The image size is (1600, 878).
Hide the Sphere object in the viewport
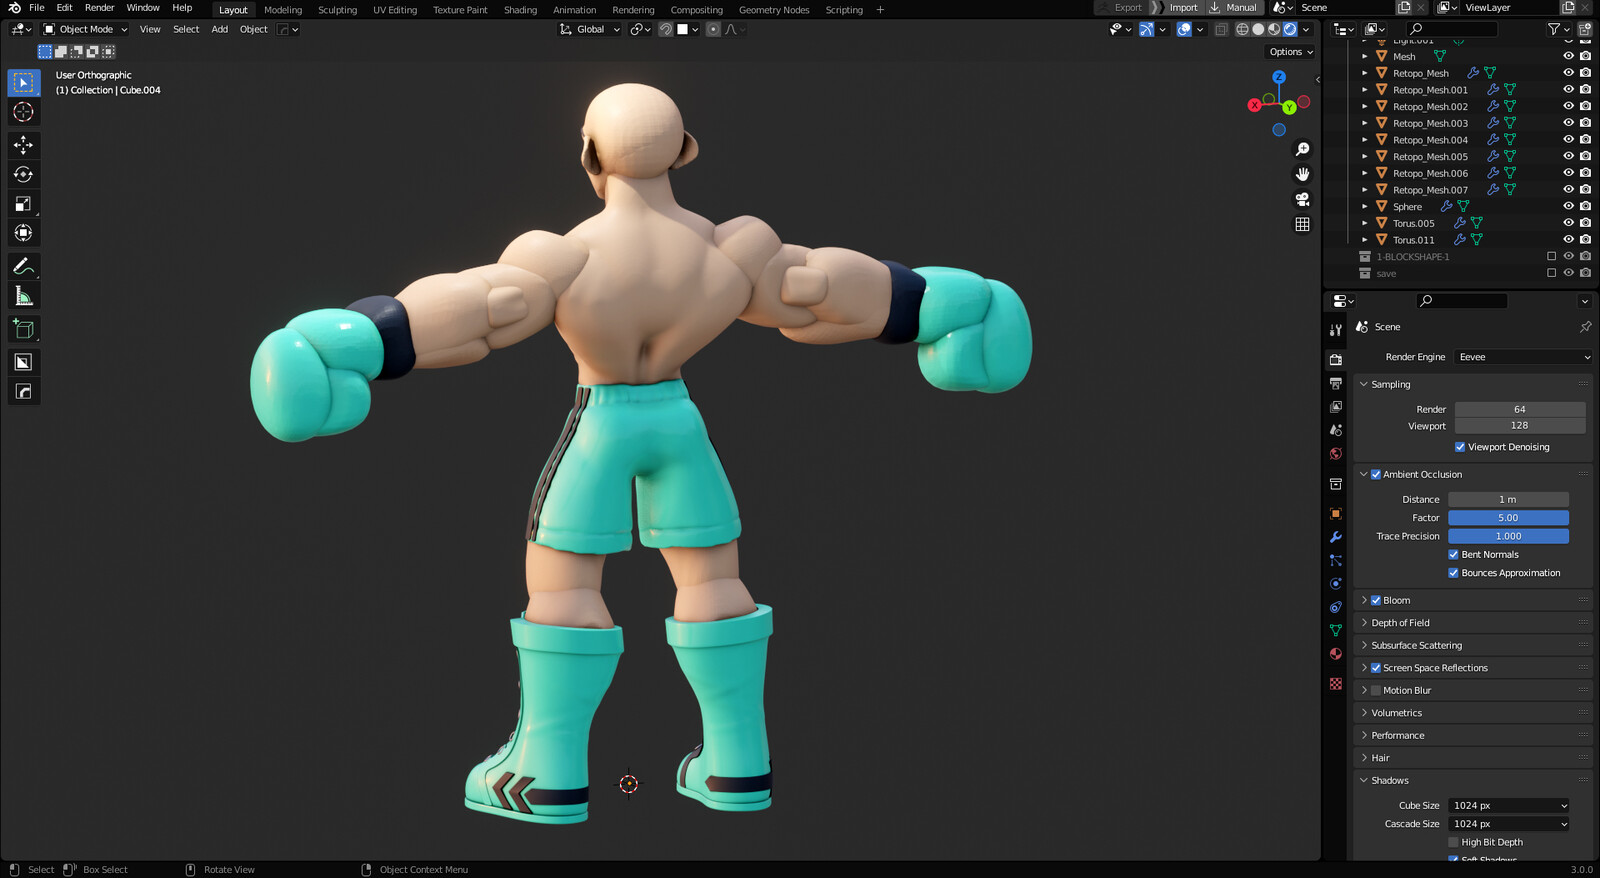(1568, 206)
